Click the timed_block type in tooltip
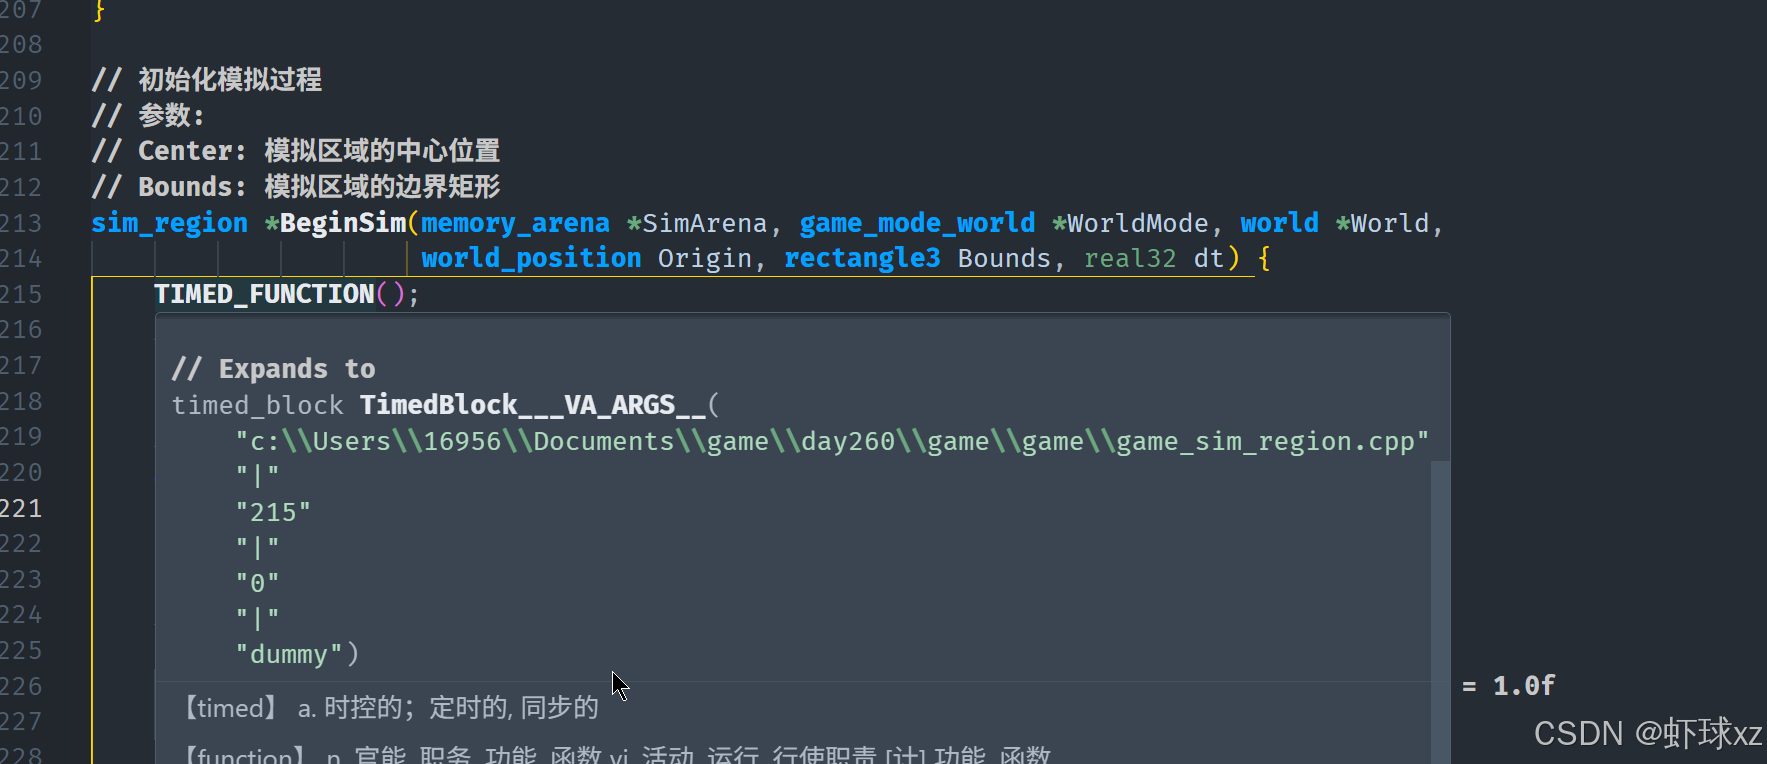The image size is (1767, 764). (x=257, y=405)
